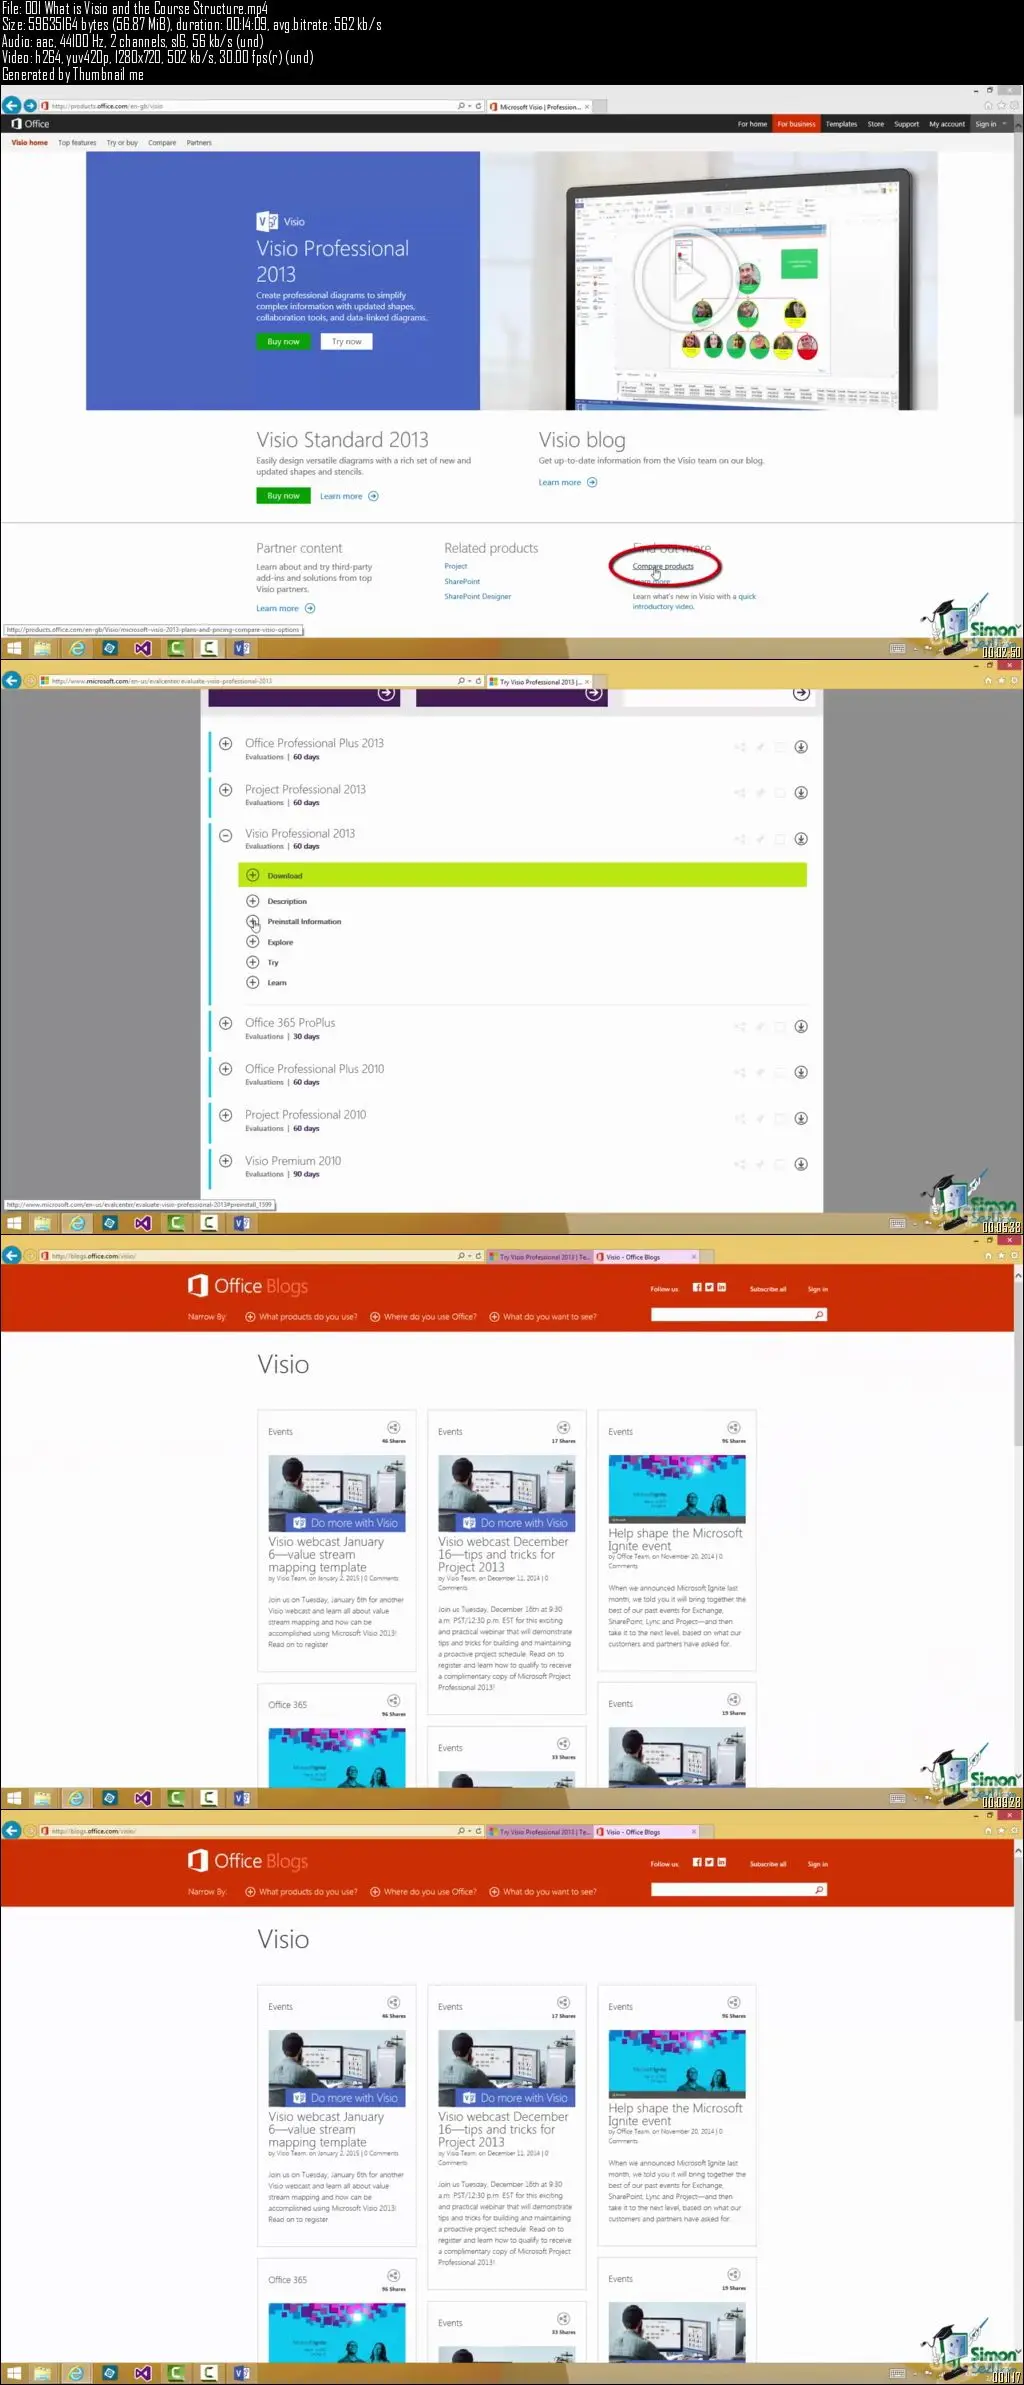Click the download arrow beside Visio Premium 2010
Image resolution: width=1024 pixels, height=2385 pixels.
[801, 1165]
